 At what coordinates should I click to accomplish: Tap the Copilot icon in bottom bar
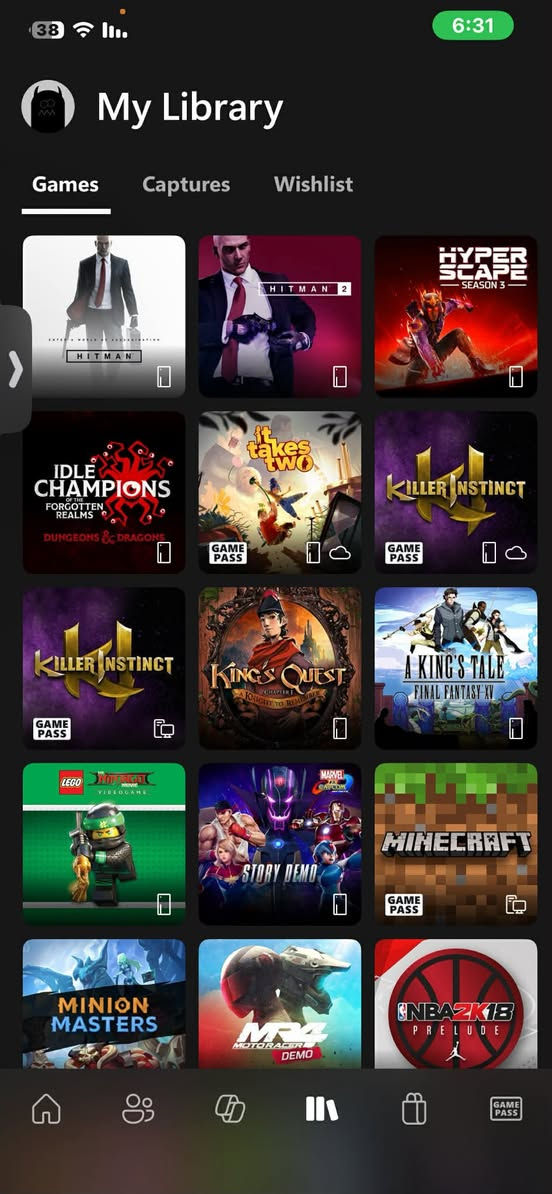[230, 1109]
